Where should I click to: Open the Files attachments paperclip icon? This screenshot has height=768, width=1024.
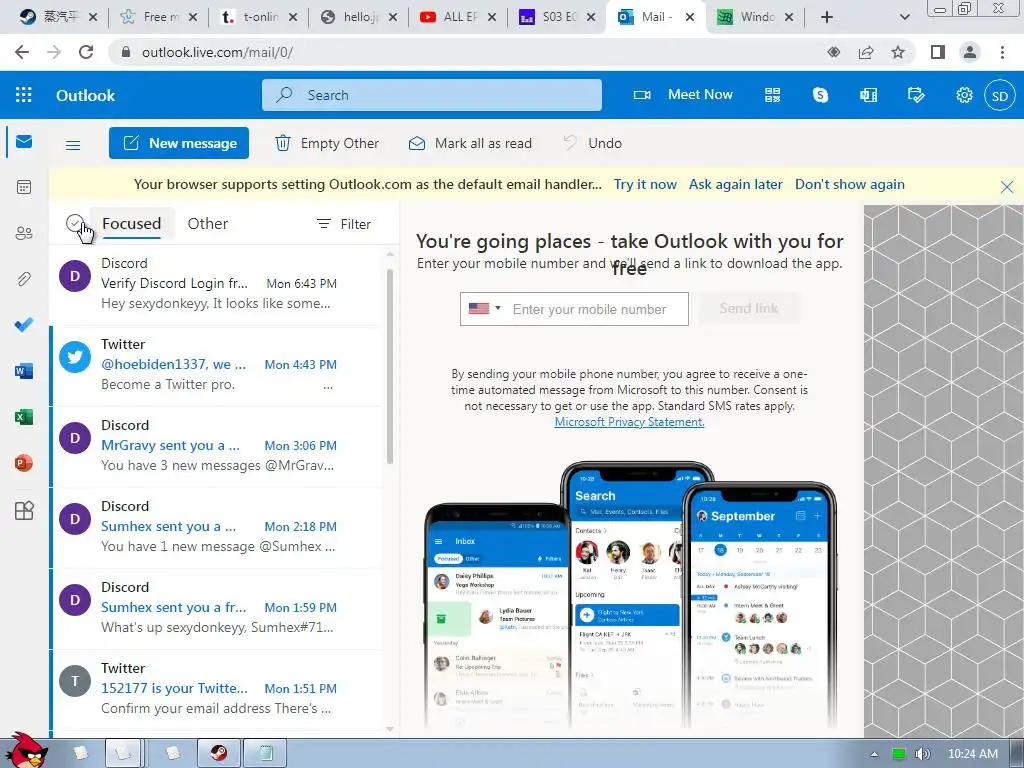[24, 280]
